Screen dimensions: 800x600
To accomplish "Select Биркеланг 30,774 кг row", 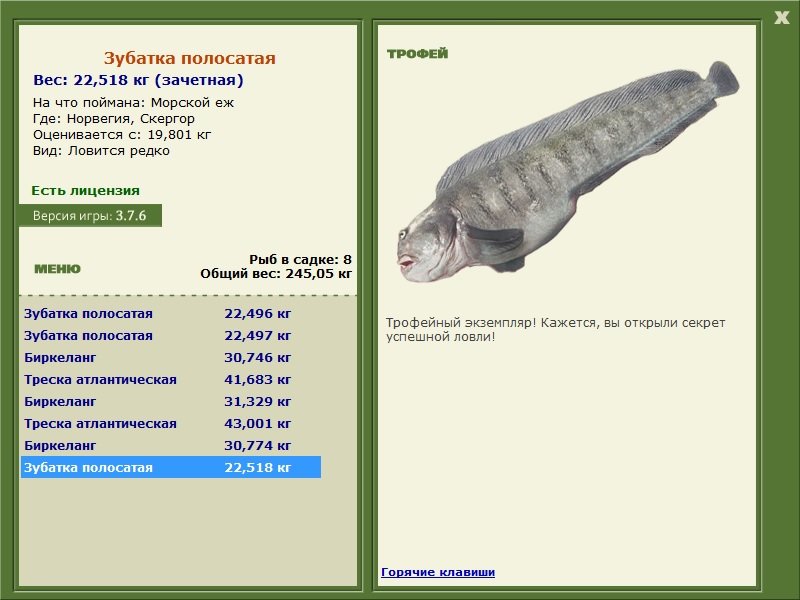I will (171, 445).
